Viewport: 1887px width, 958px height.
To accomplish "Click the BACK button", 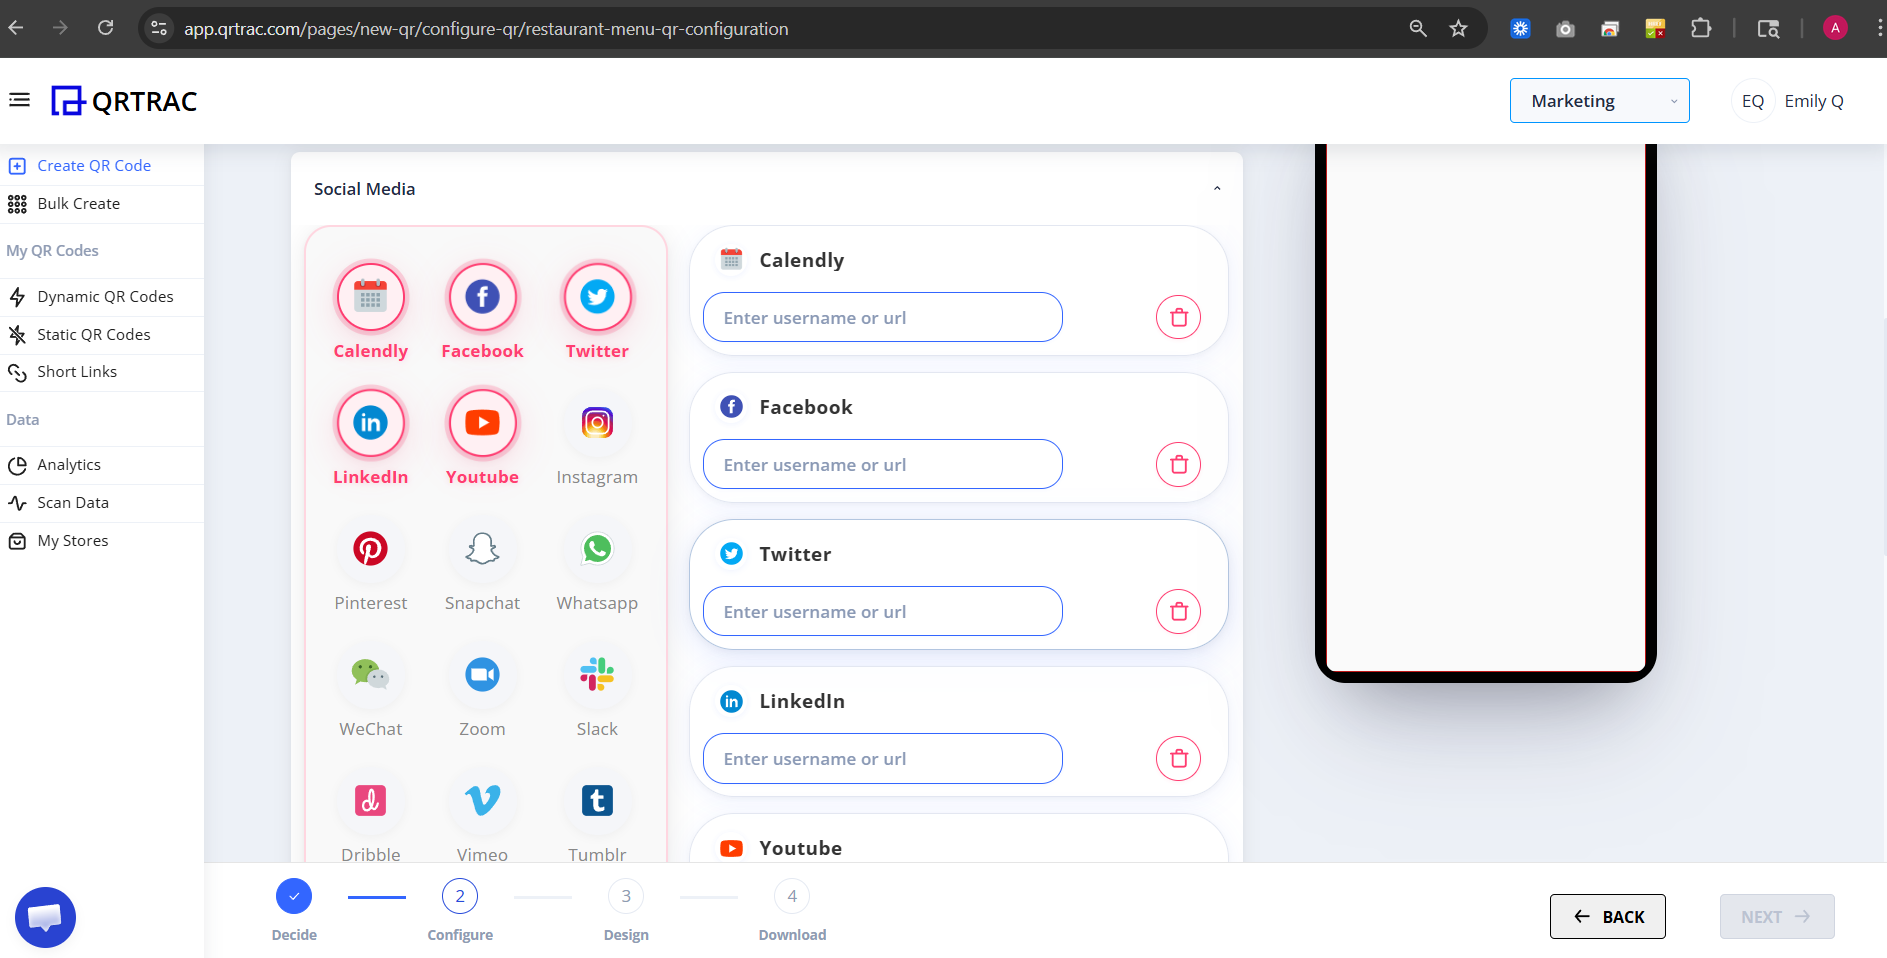I will click(1606, 916).
